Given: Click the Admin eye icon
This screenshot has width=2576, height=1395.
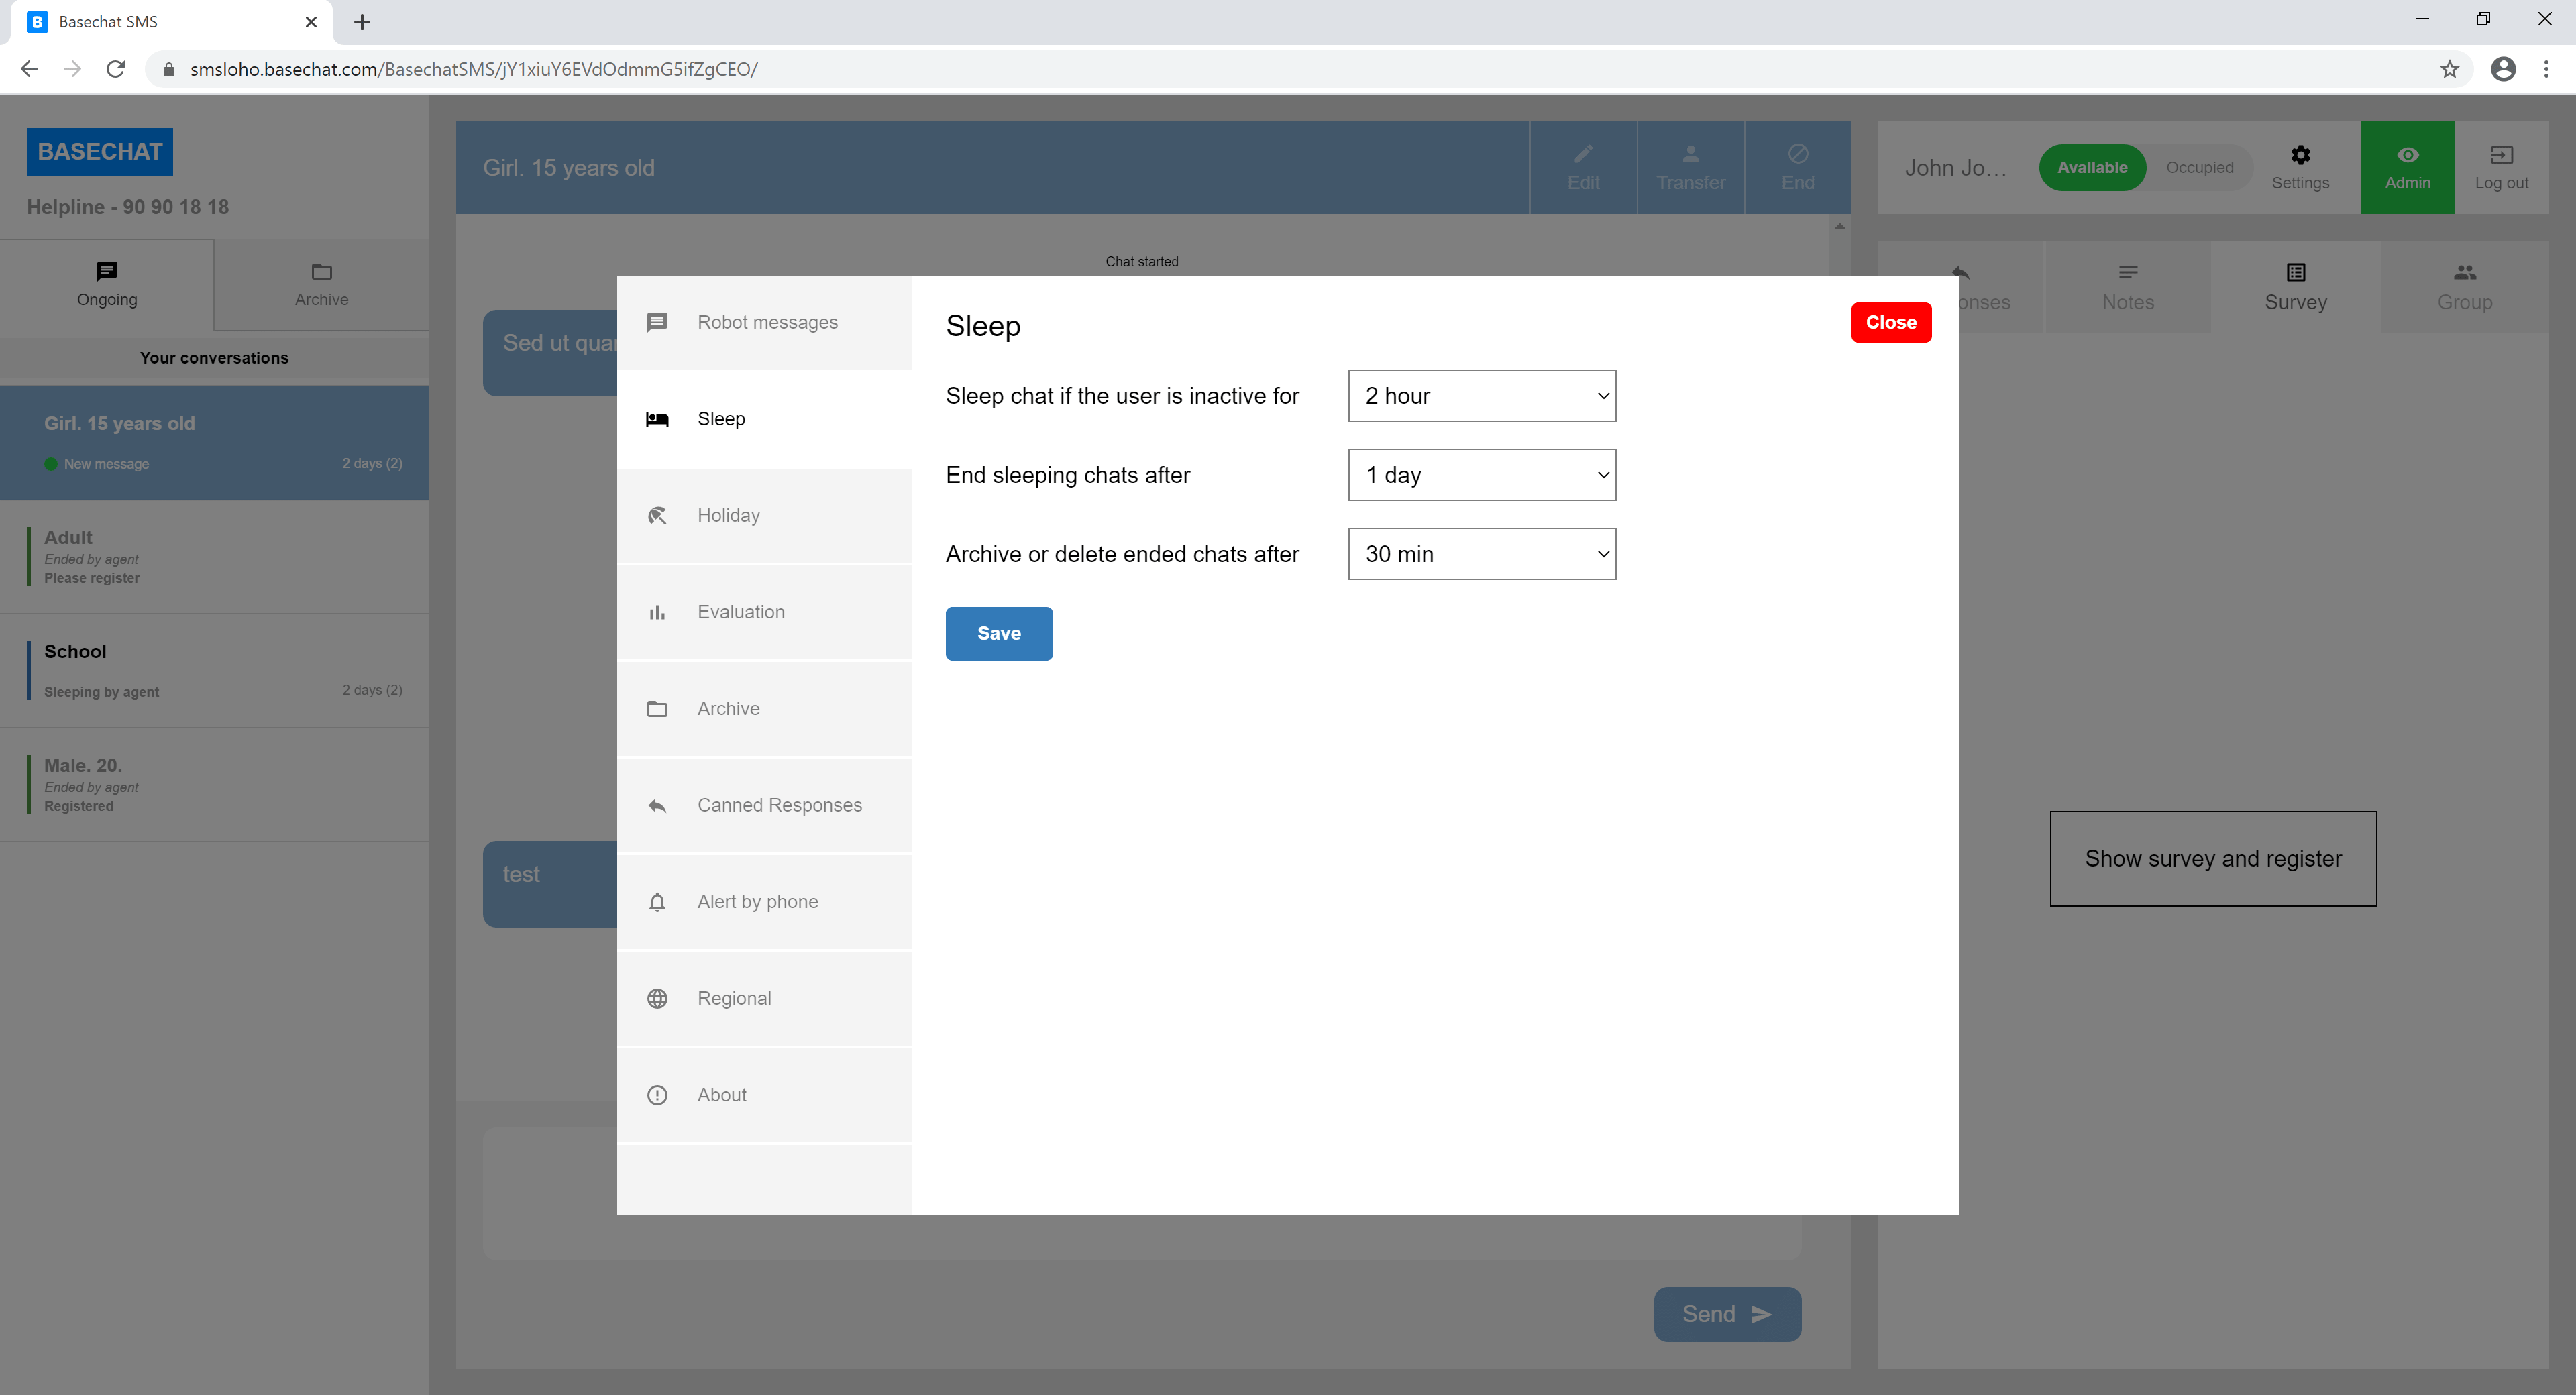Looking at the screenshot, I should click(2407, 155).
